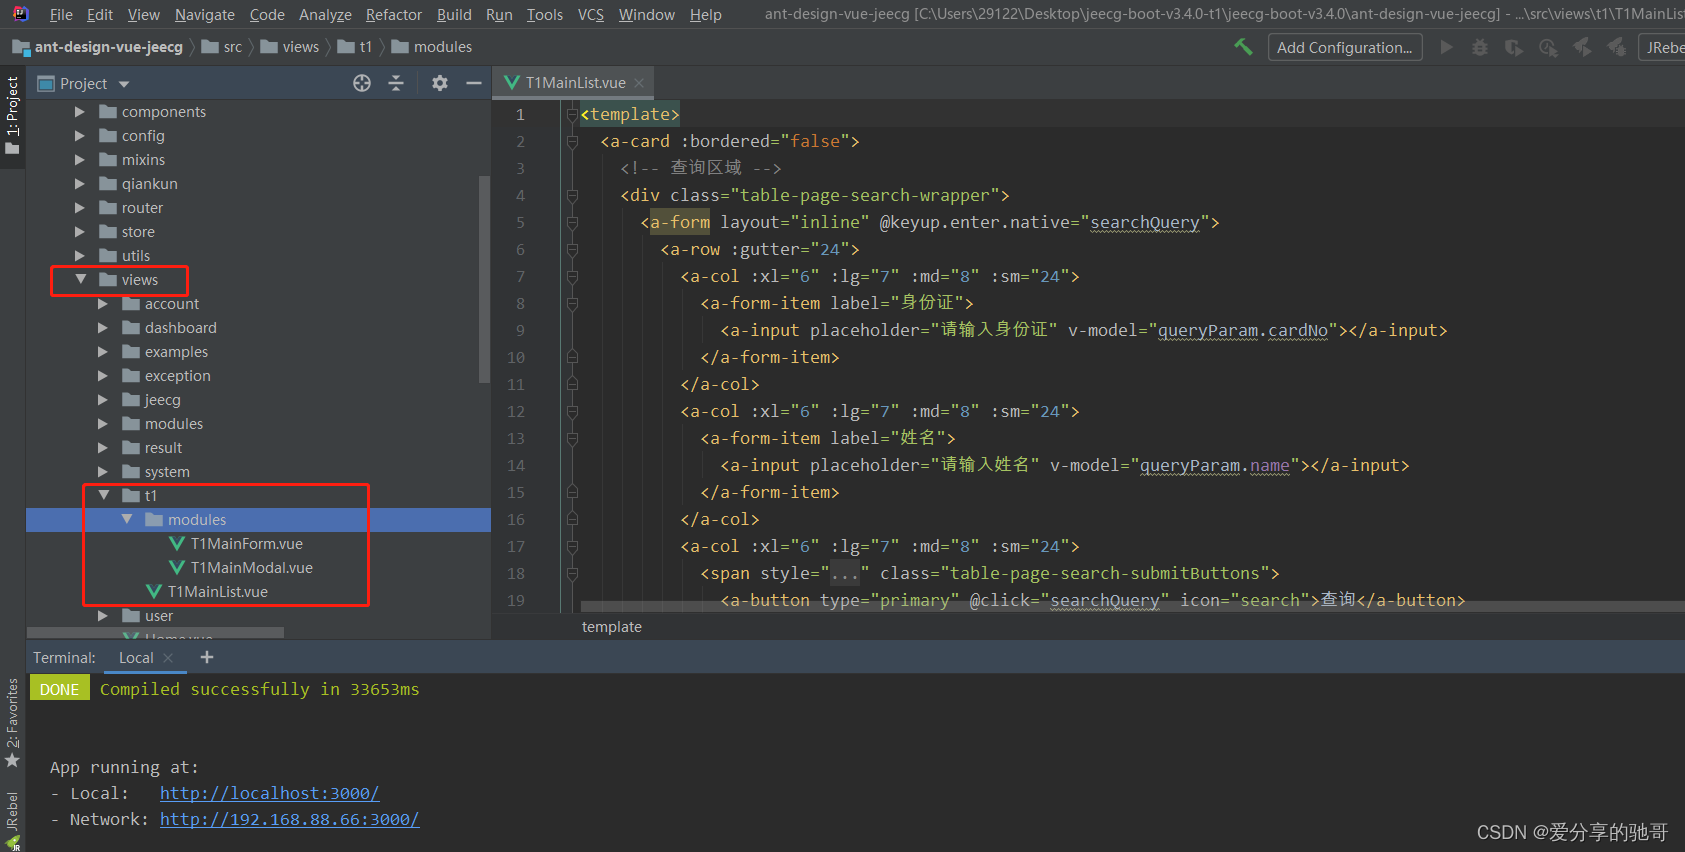This screenshot has width=1685, height=852.
Task: Click ant-design-vue-jeecg breadcrumb root
Action: 98,47
